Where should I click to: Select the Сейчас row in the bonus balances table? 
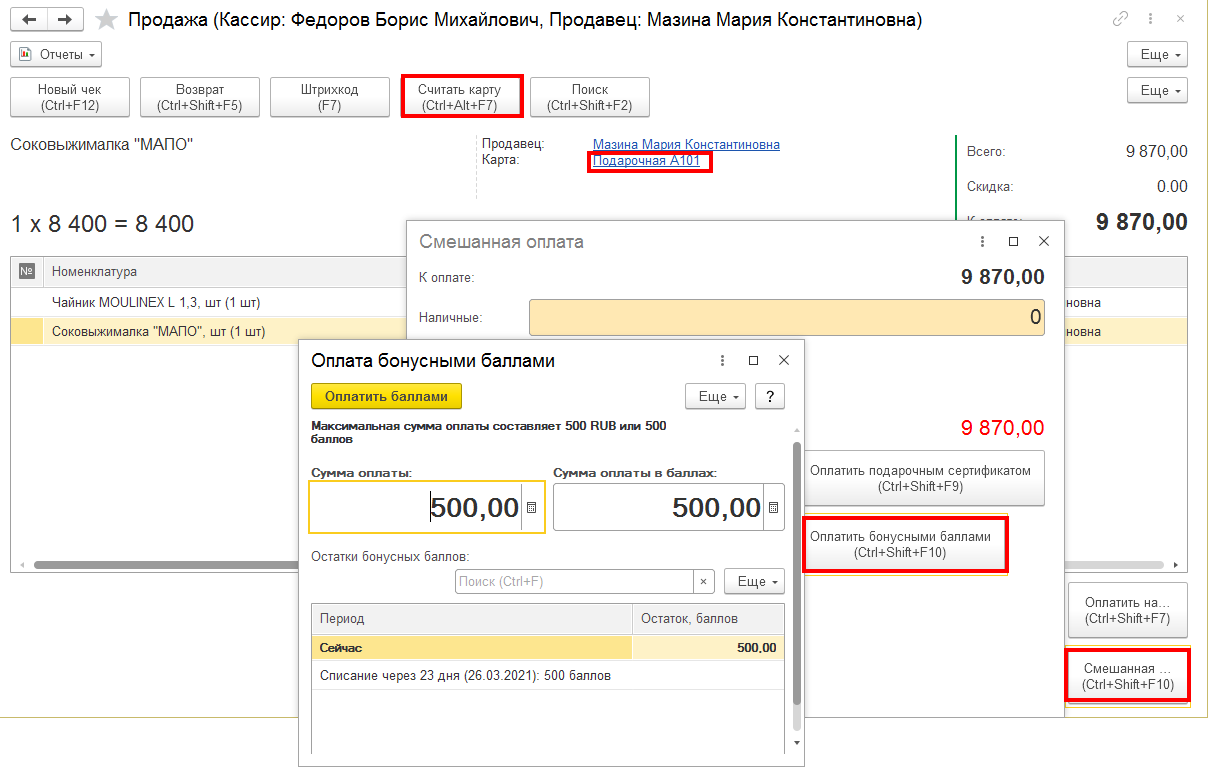click(547, 648)
